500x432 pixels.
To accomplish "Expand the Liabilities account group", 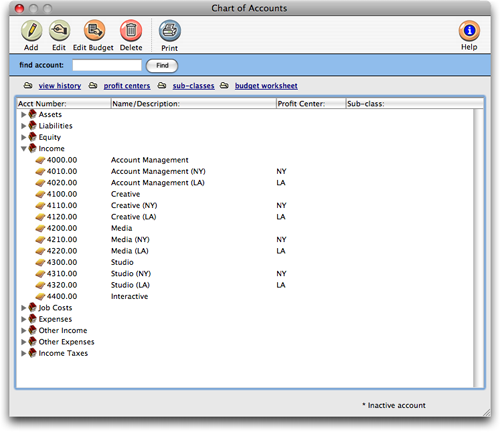I will point(23,126).
